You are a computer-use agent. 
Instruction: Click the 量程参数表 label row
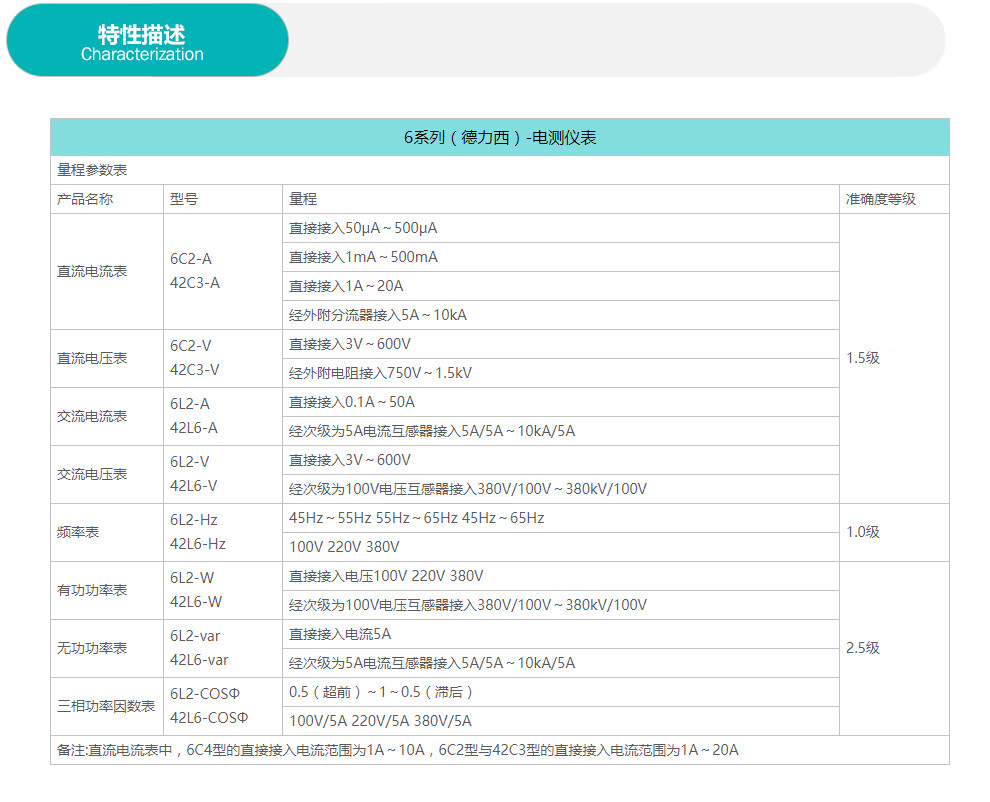pos(92,170)
